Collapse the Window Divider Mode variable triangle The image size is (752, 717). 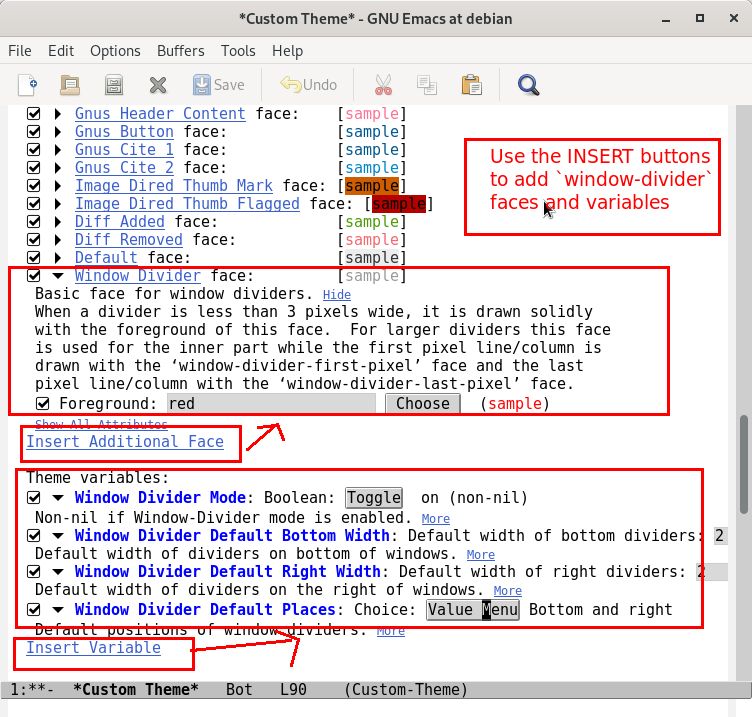tap(58, 498)
